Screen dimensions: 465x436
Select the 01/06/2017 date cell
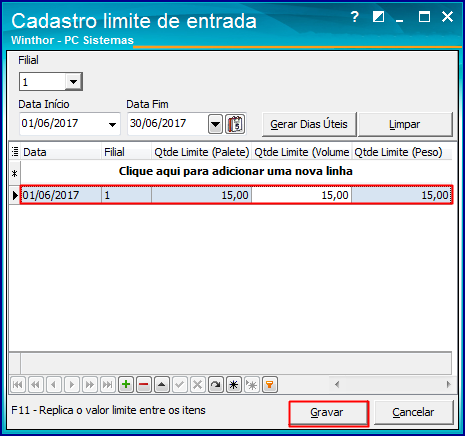coord(61,195)
